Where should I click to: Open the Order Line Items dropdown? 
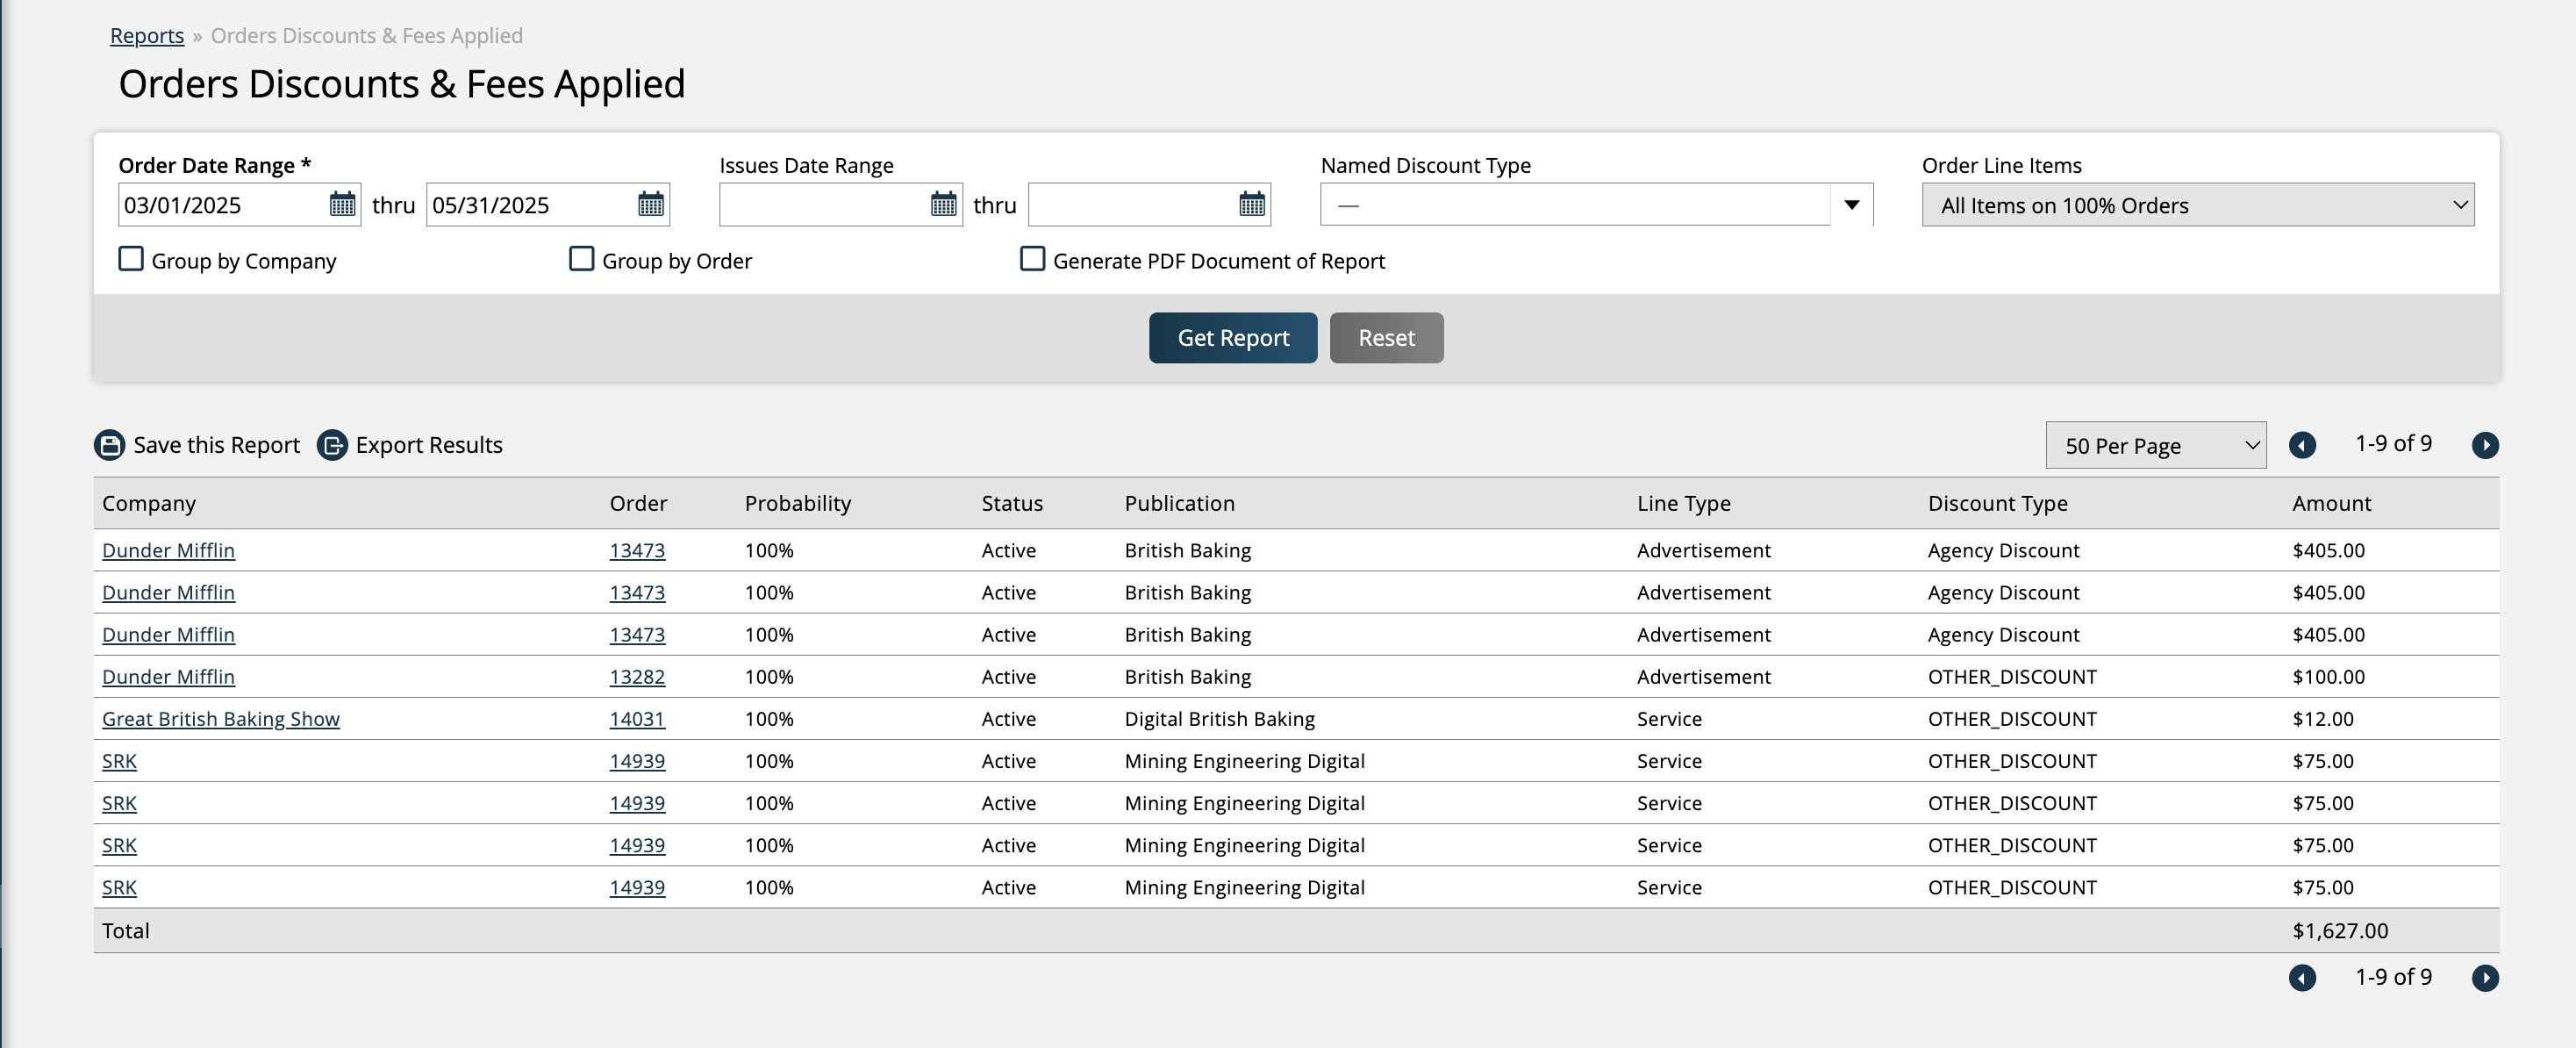coord(2197,205)
